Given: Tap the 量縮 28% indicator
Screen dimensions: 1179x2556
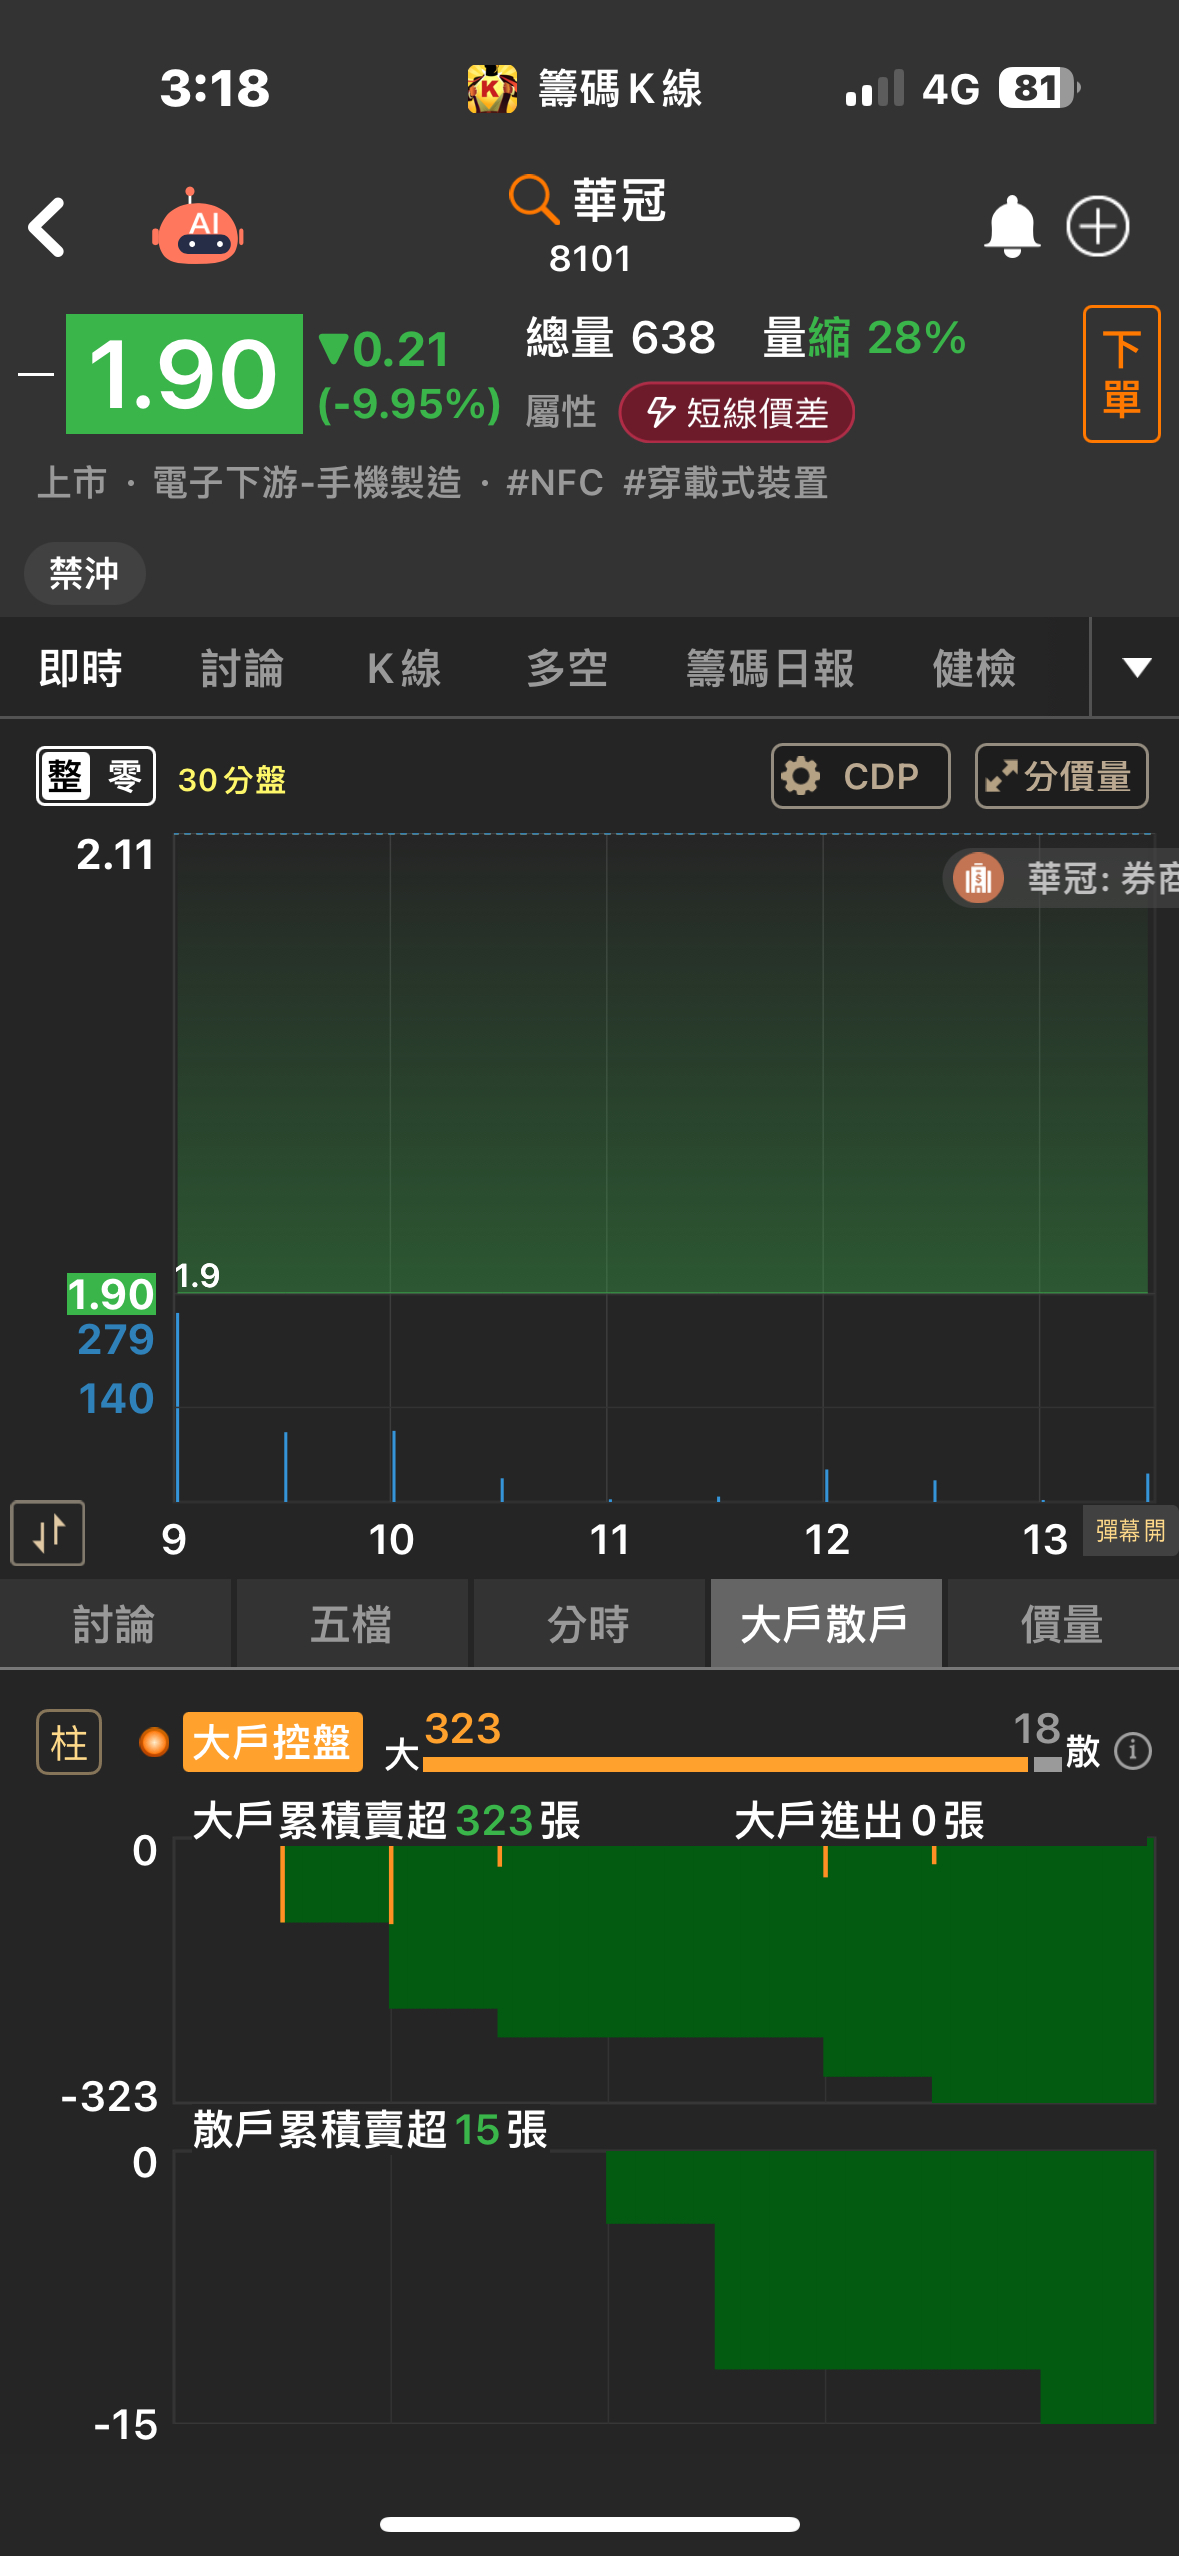Looking at the screenshot, I should [864, 337].
